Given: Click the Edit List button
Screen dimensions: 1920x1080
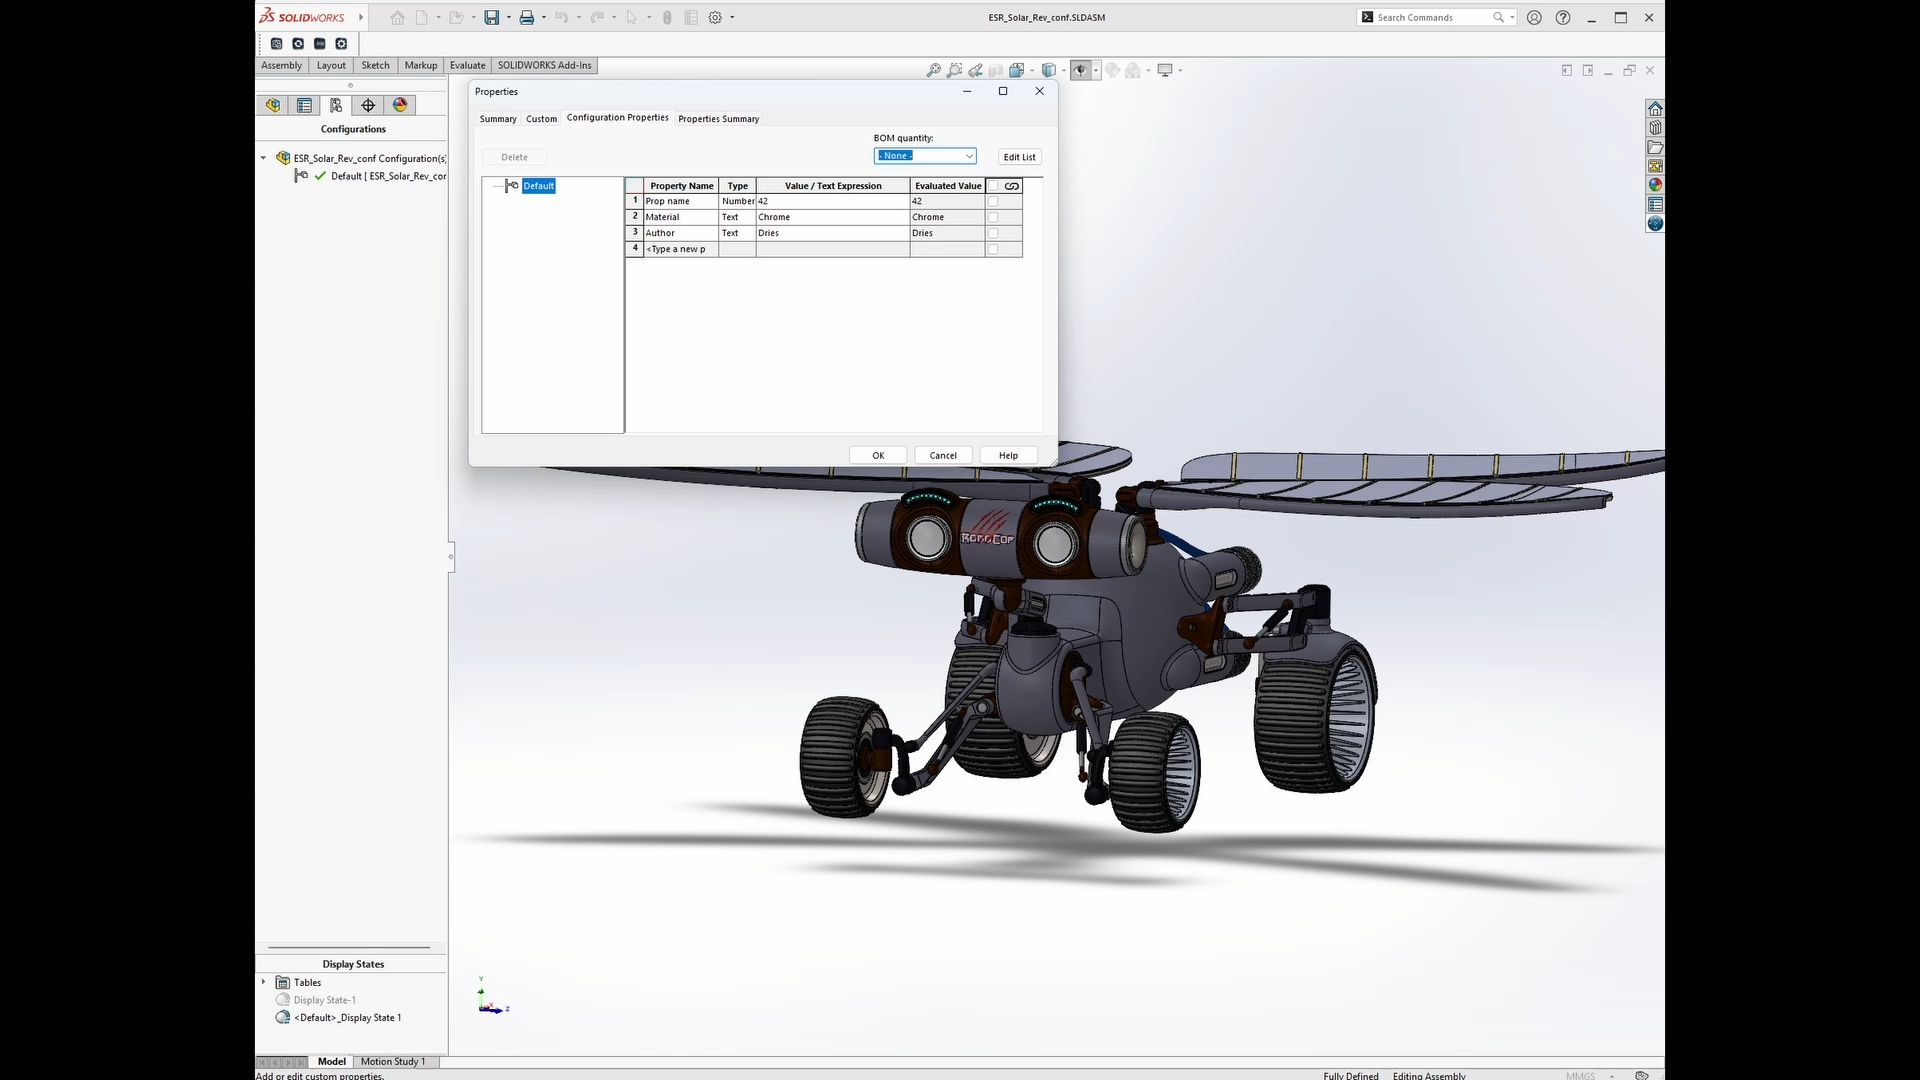Looking at the screenshot, I should [1019, 157].
